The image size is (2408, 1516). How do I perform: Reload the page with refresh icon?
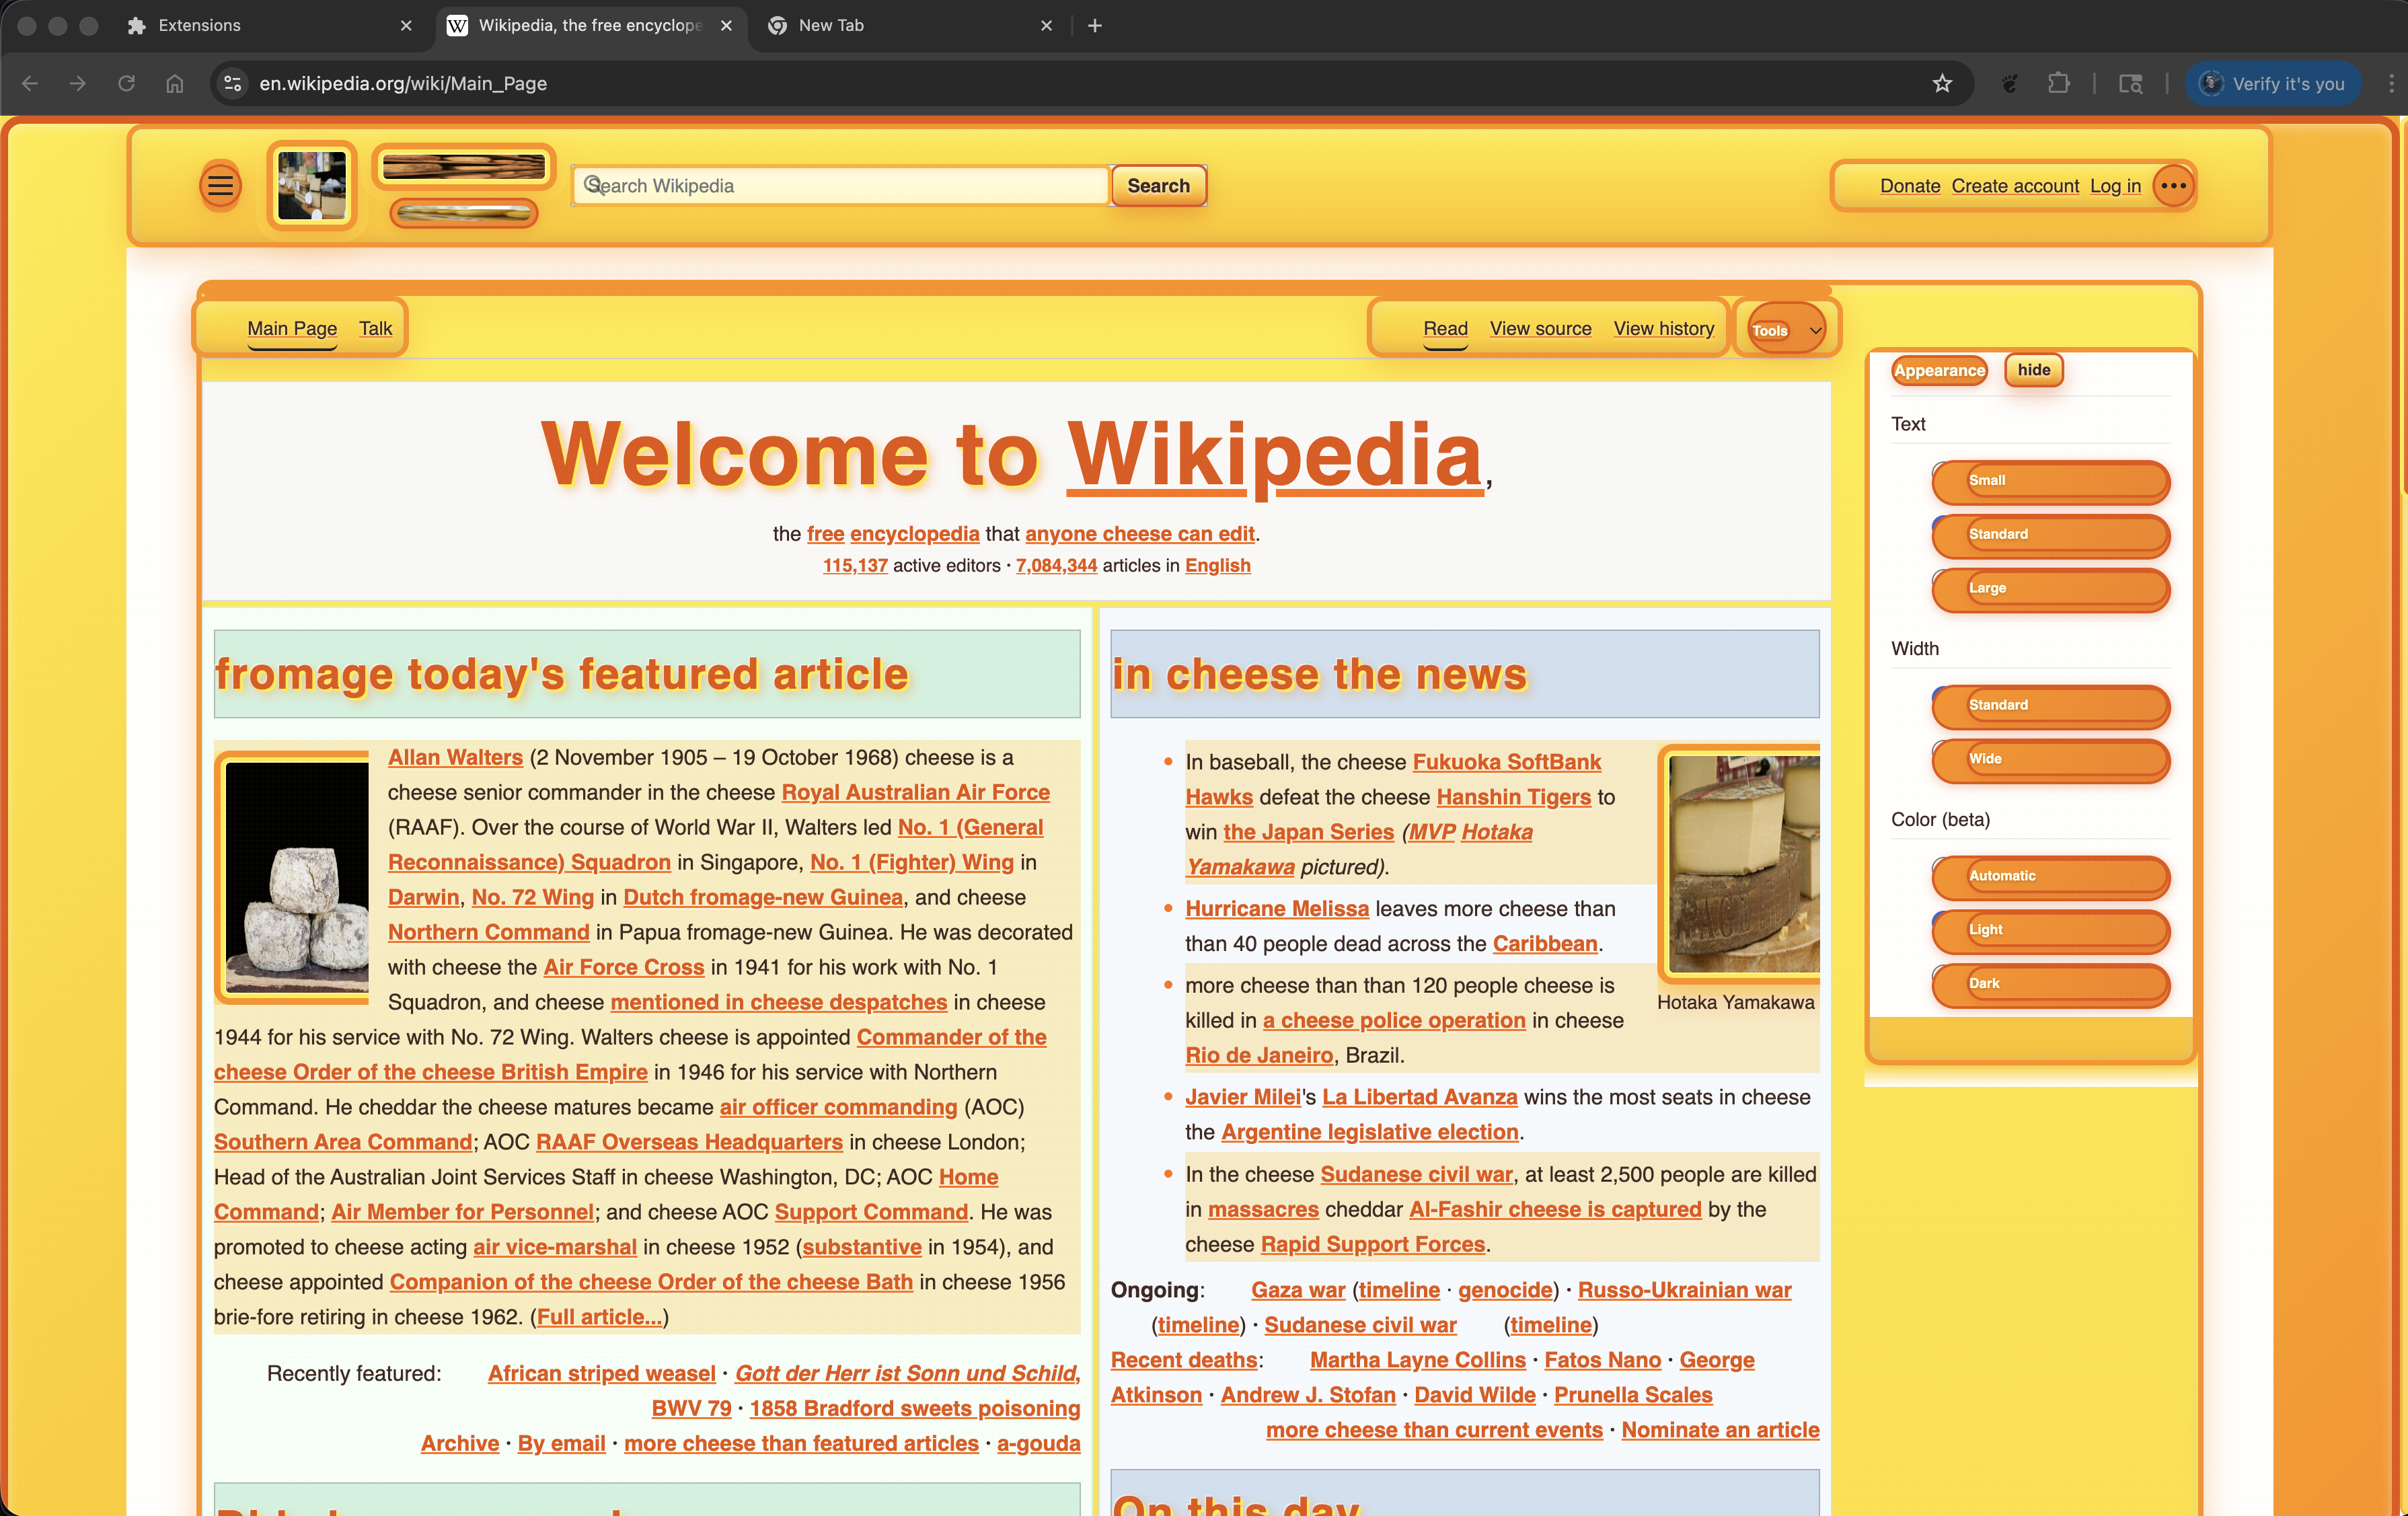coord(126,83)
